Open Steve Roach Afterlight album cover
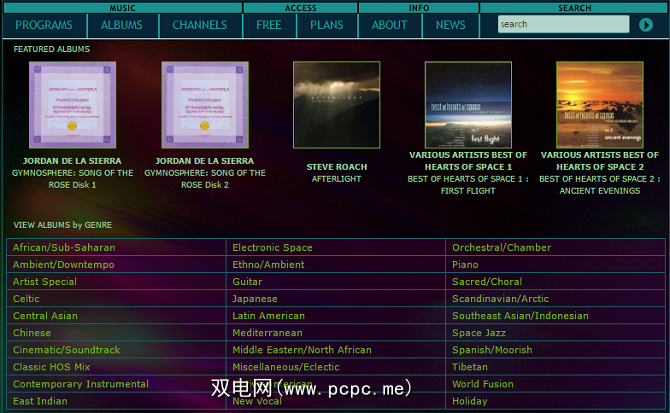This screenshot has height=413, width=670. pyautogui.click(x=336, y=105)
